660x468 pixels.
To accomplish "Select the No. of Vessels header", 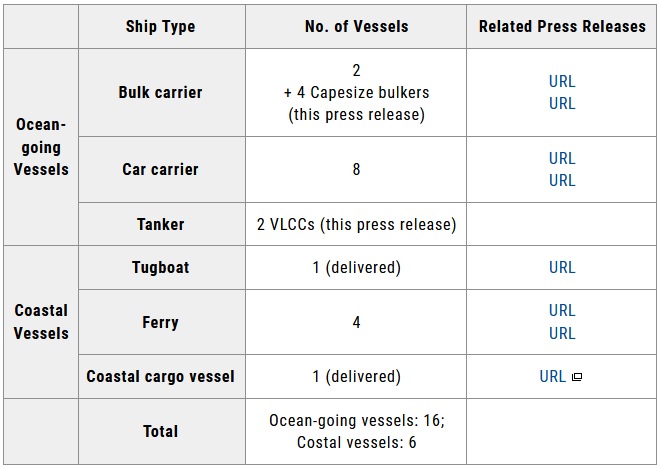I will (x=356, y=26).
